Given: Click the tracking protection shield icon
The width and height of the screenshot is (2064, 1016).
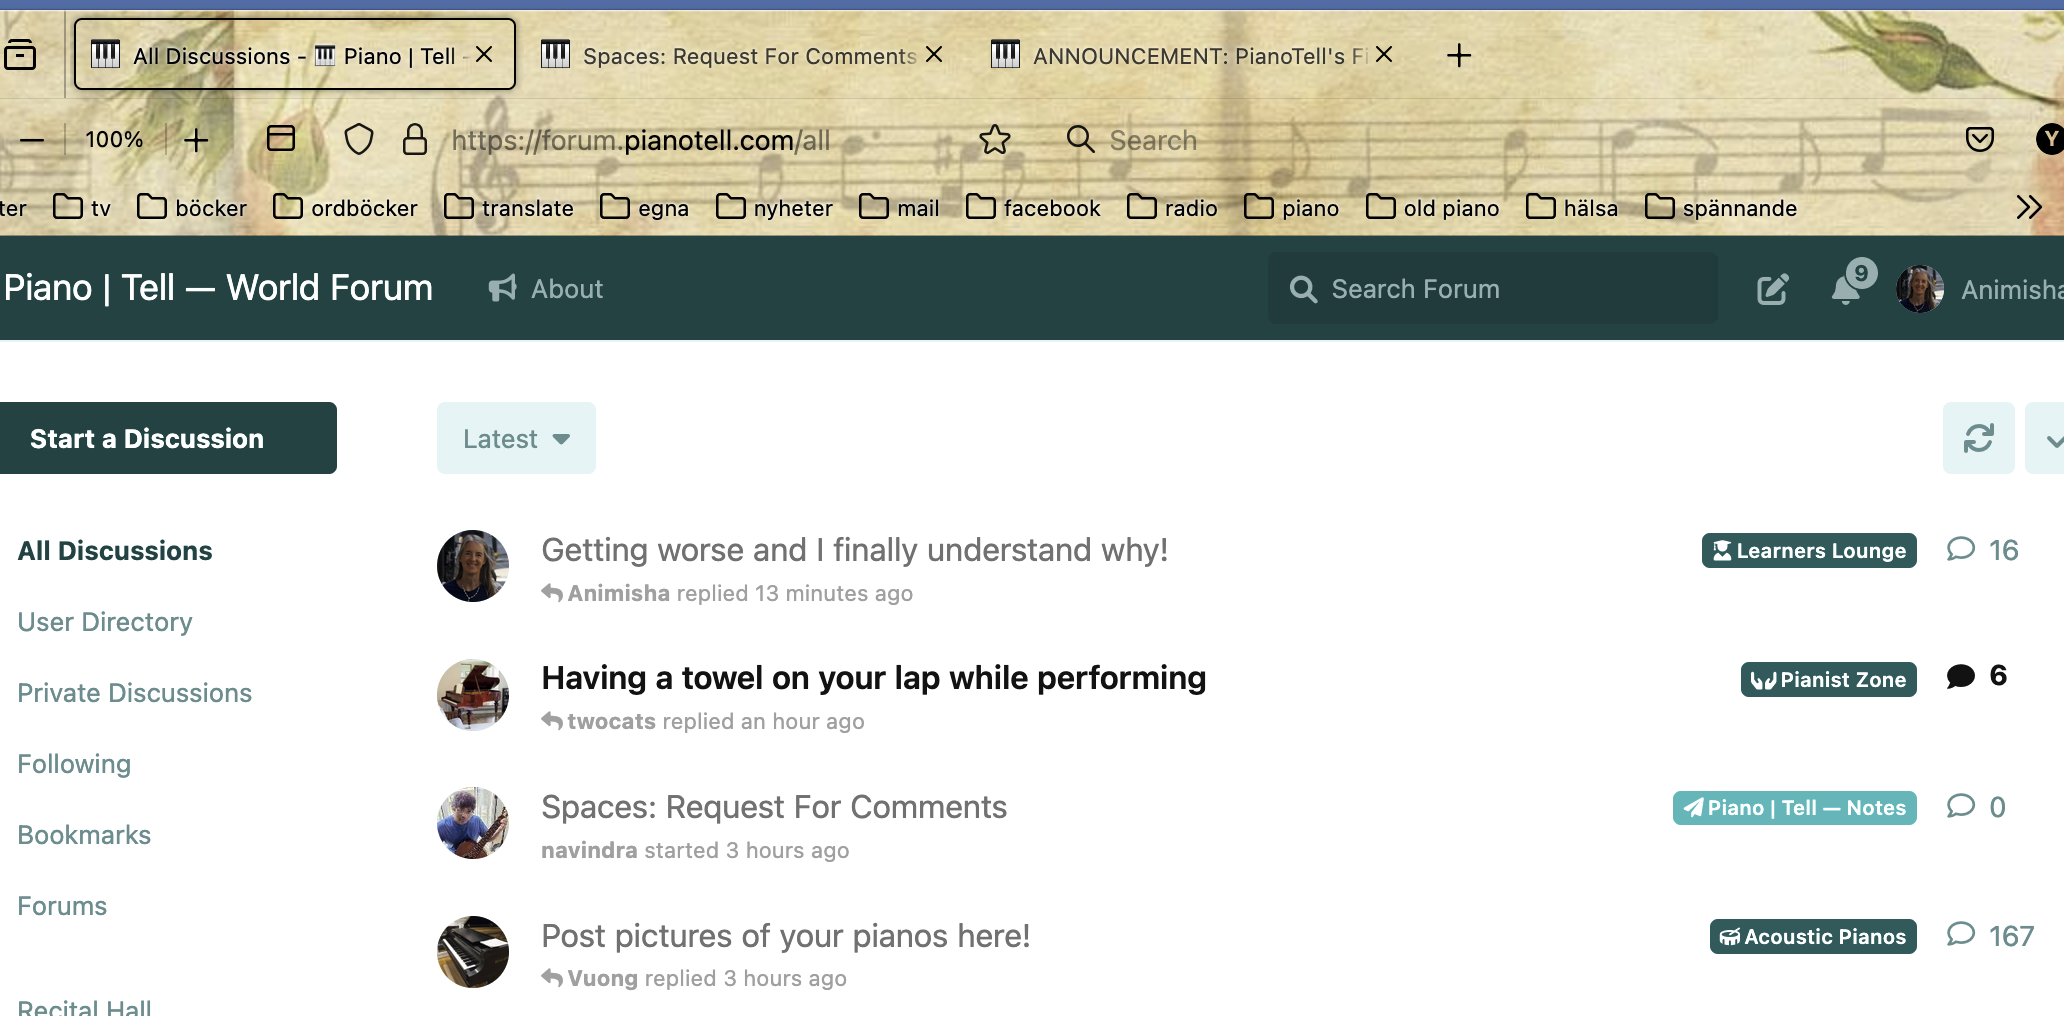Looking at the screenshot, I should coord(358,140).
